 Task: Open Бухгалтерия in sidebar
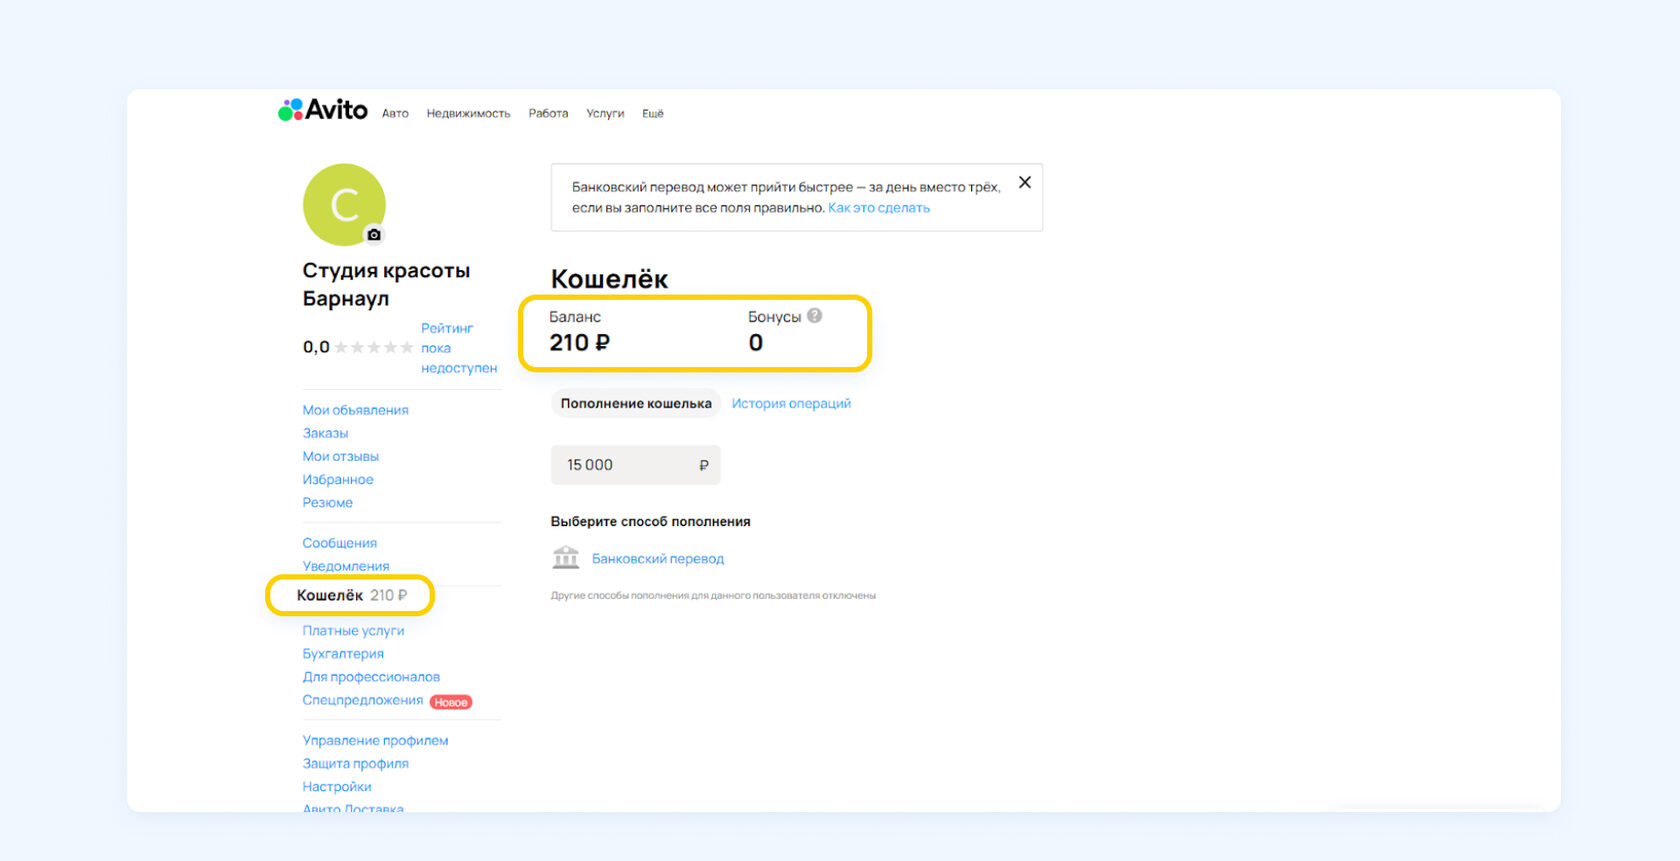(343, 654)
